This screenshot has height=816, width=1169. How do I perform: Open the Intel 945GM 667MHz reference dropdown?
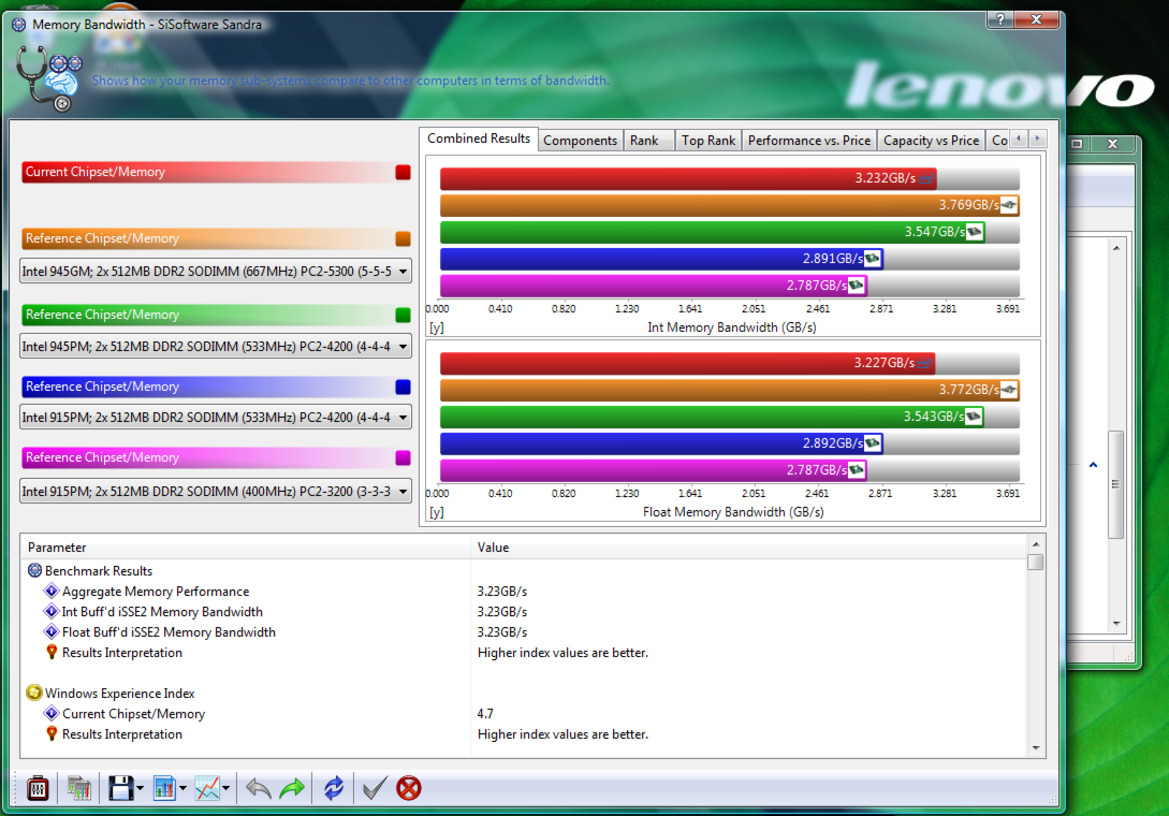click(x=215, y=271)
